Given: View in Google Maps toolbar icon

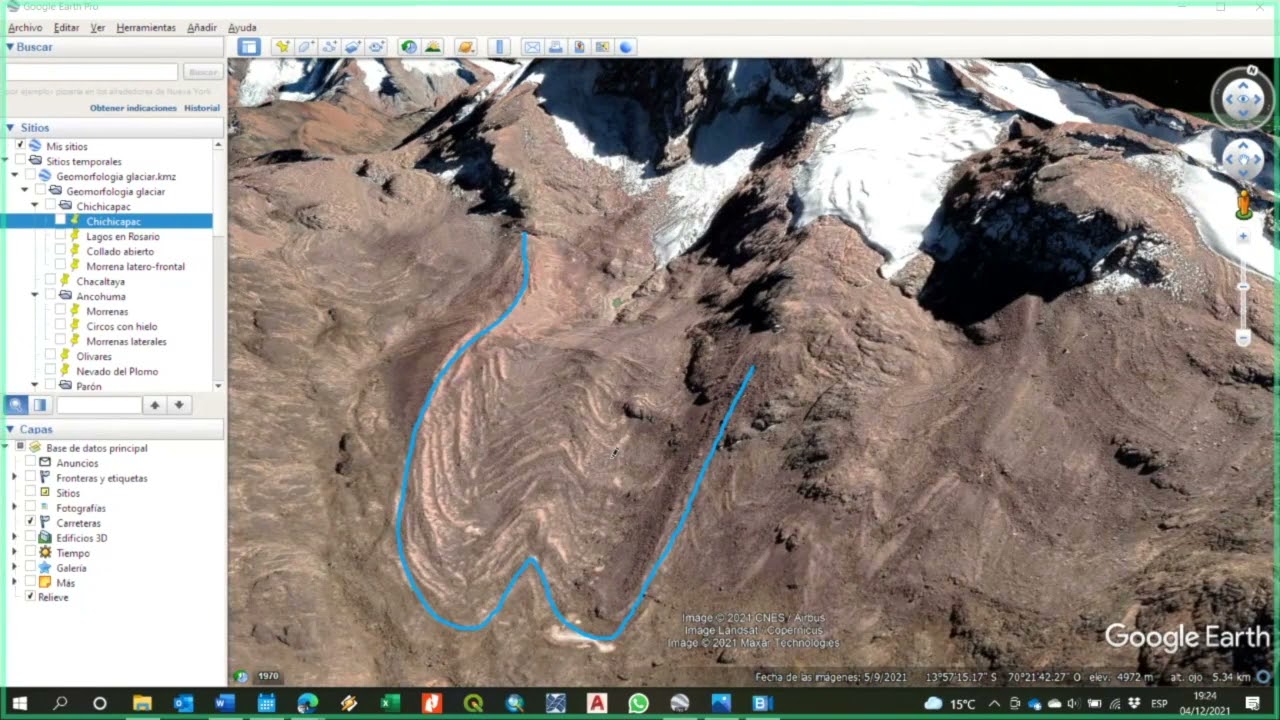Looking at the screenshot, I should click(602, 47).
